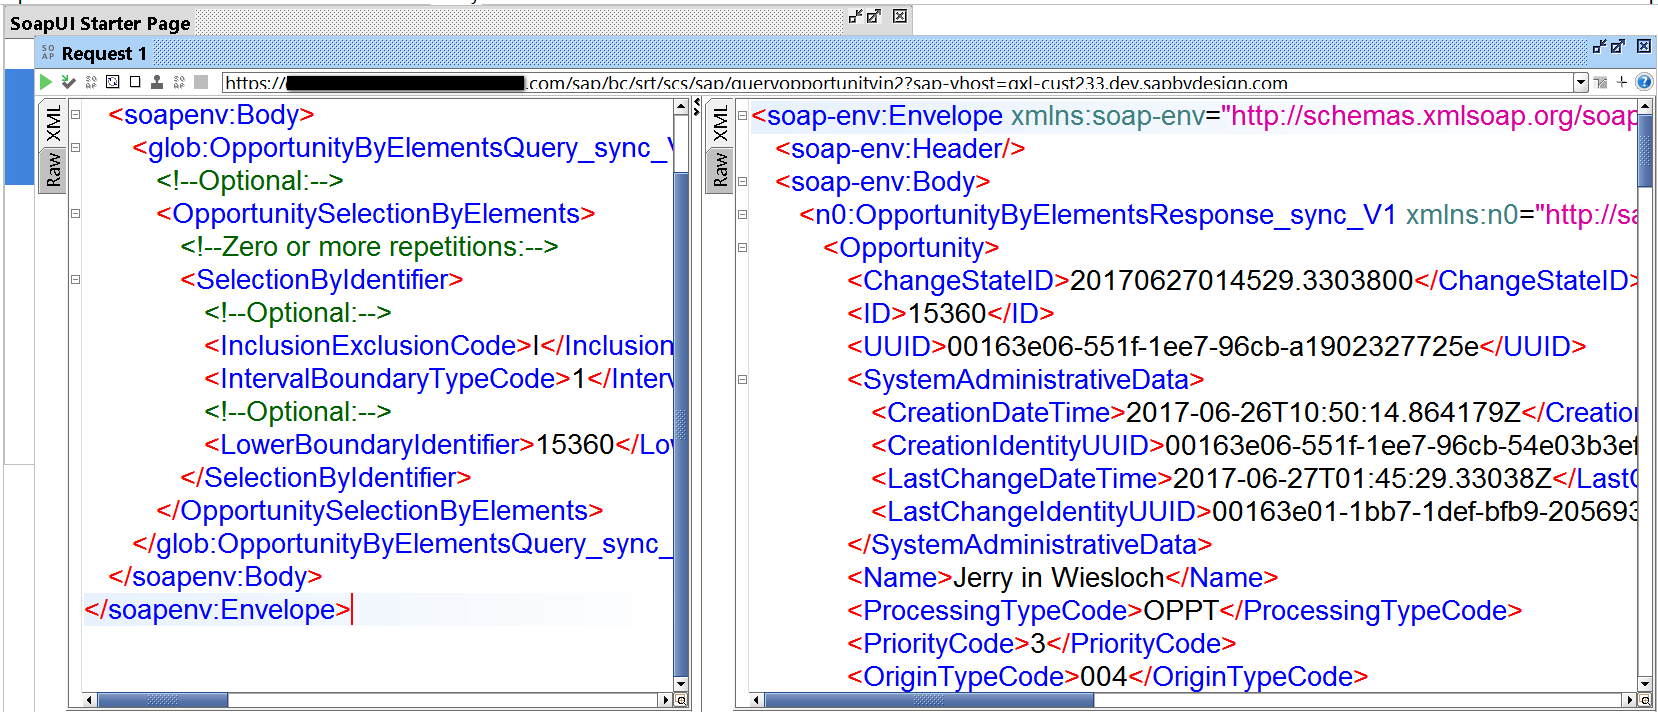Click icon left of the plus sign

1601,82
